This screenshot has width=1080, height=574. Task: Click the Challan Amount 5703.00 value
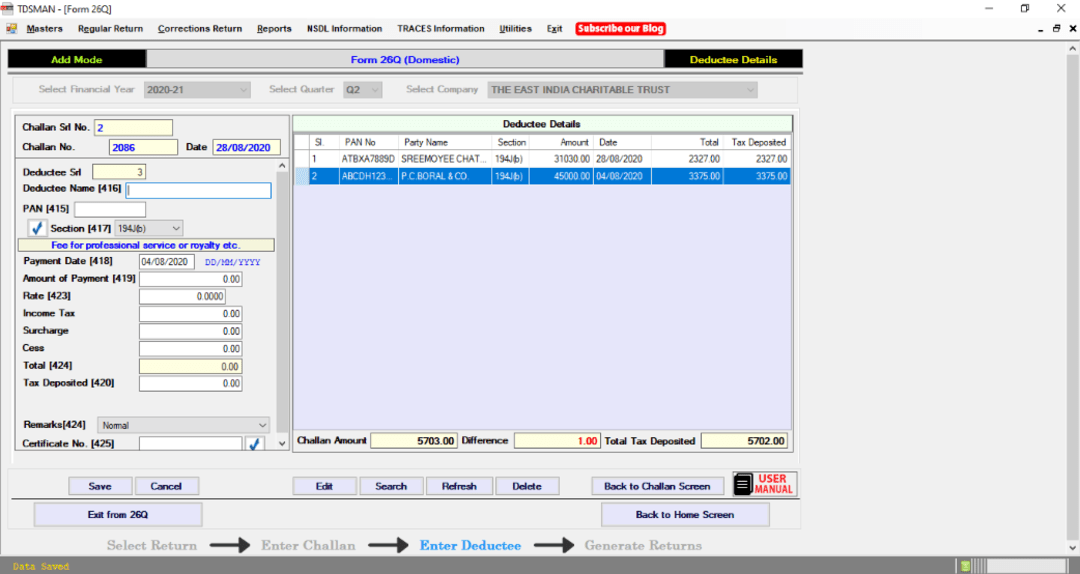[413, 441]
